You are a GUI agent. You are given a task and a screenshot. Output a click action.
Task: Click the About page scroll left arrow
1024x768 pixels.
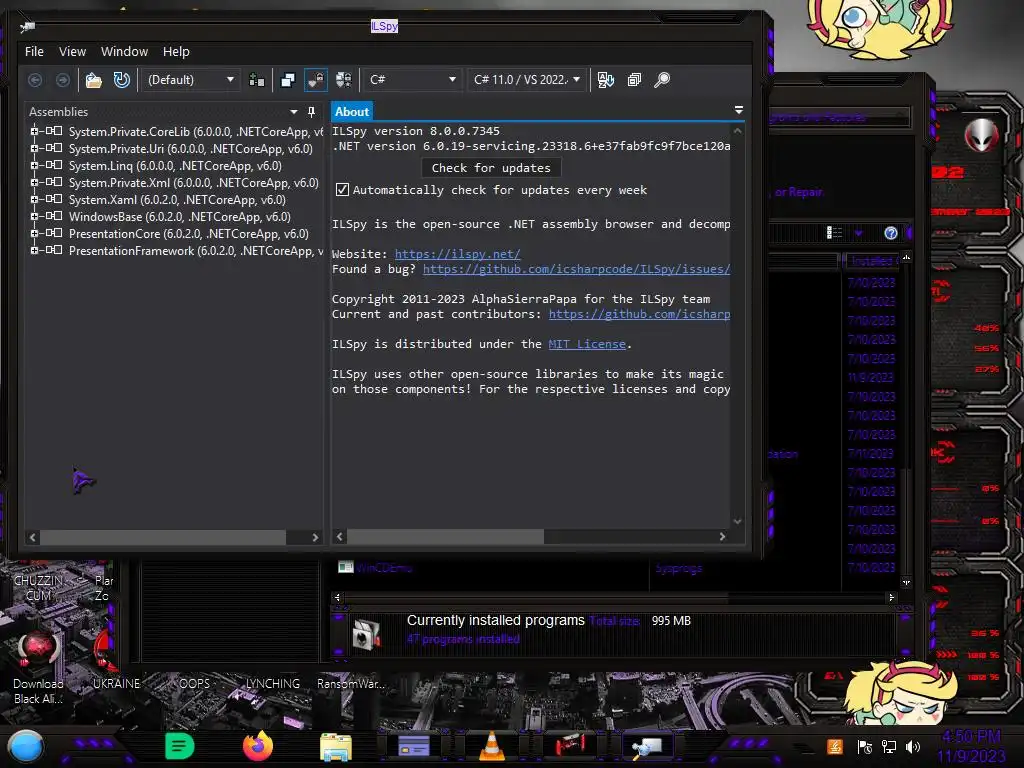click(x=340, y=537)
